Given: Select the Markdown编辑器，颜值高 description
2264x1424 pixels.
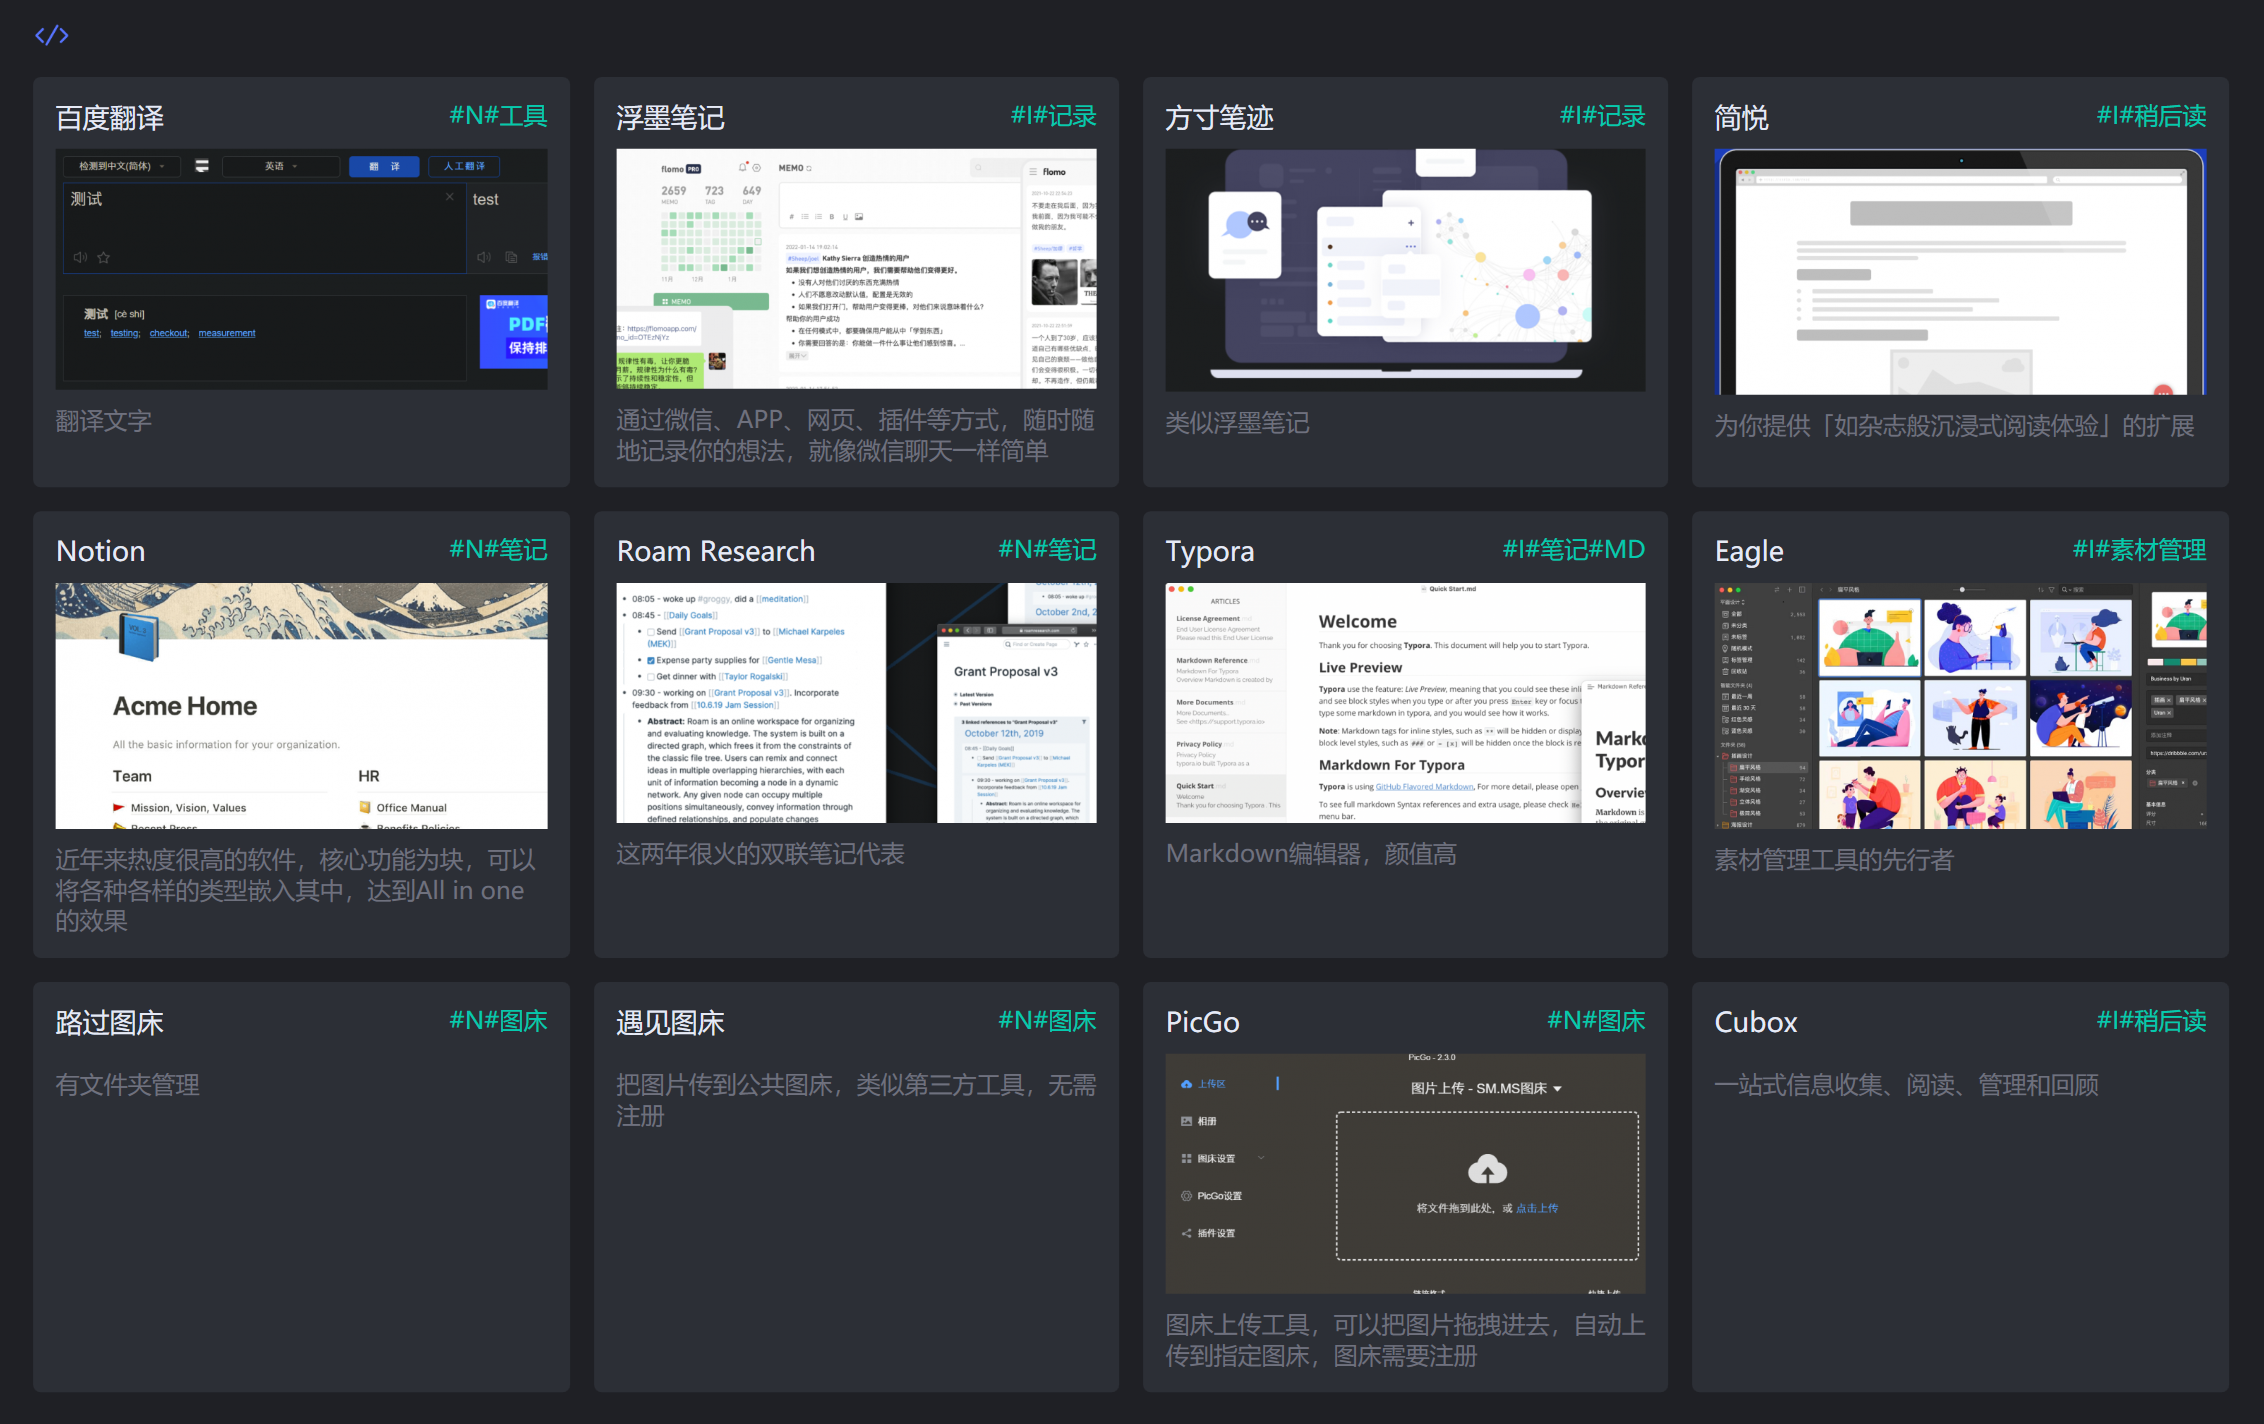Looking at the screenshot, I should (x=1311, y=854).
